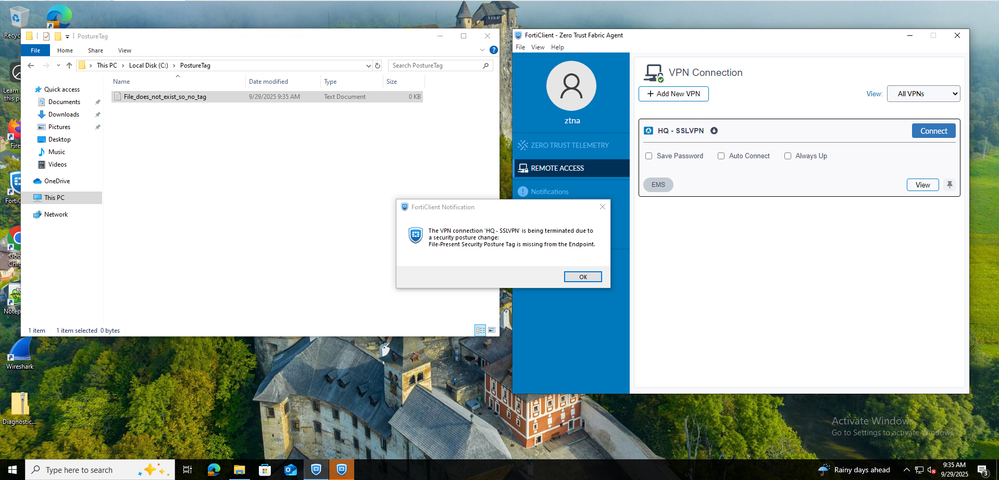The image size is (999, 480).
Task: Open the All VPNs view dropdown
Action: click(923, 93)
